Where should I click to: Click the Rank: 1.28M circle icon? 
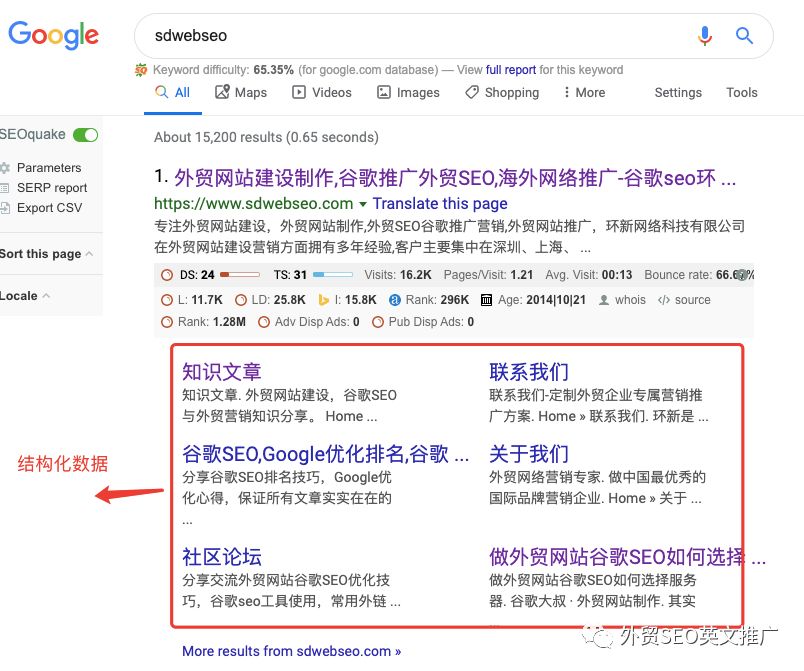click(167, 322)
